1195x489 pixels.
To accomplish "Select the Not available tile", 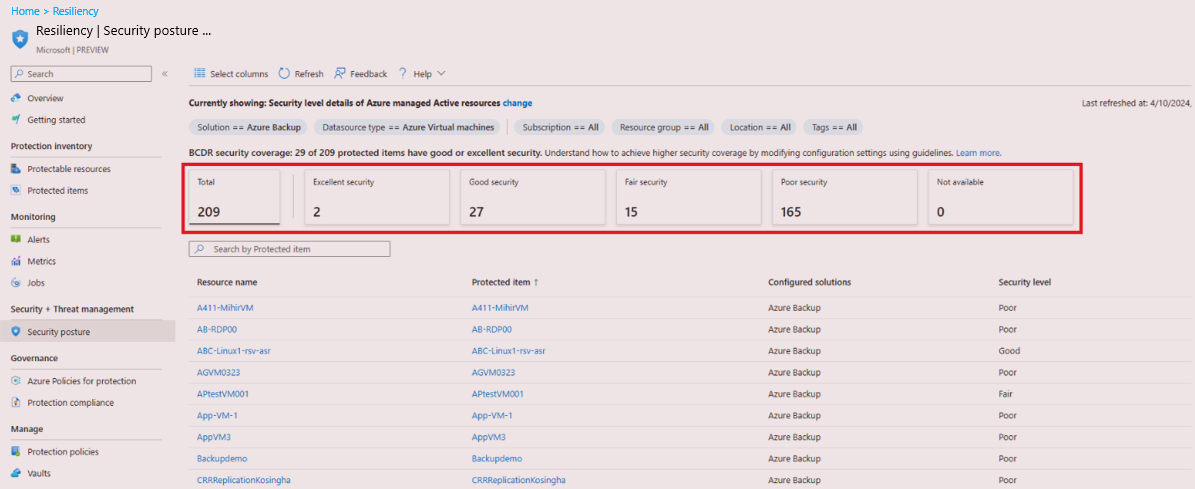I will pos(1001,198).
